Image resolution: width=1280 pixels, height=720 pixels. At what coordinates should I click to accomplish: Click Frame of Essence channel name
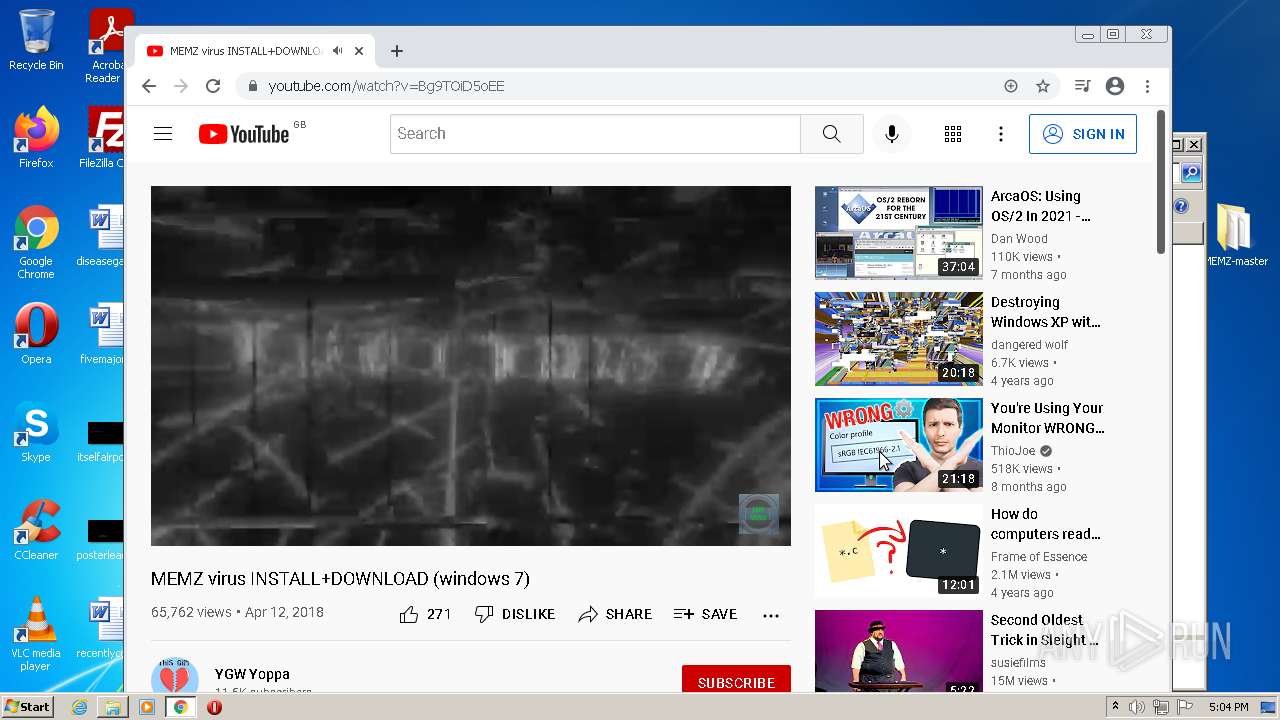coord(1039,557)
